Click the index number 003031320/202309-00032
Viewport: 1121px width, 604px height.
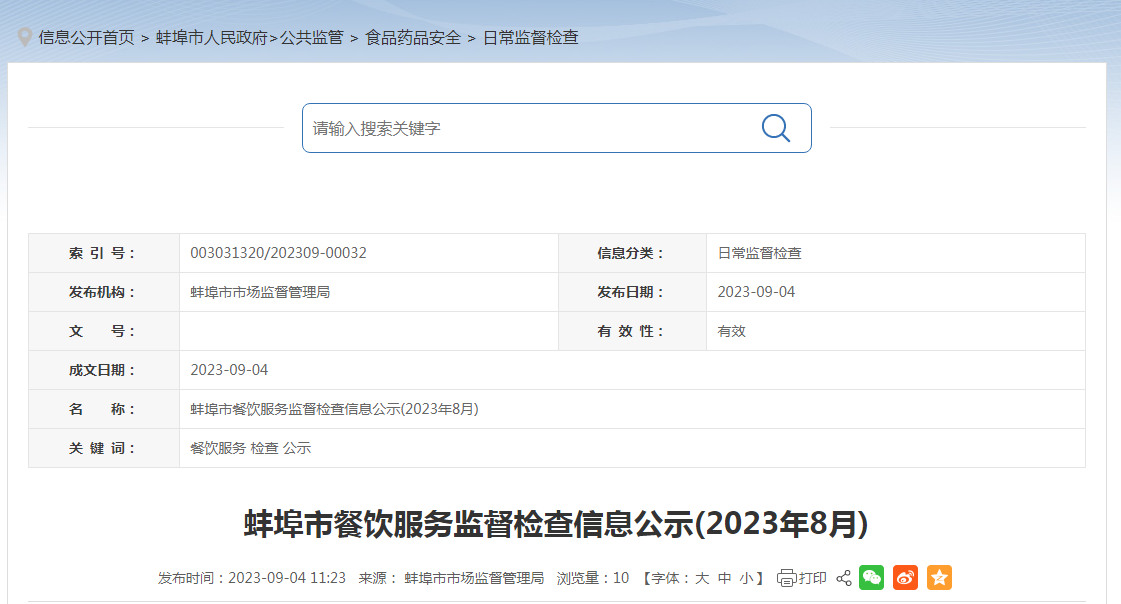coord(278,253)
